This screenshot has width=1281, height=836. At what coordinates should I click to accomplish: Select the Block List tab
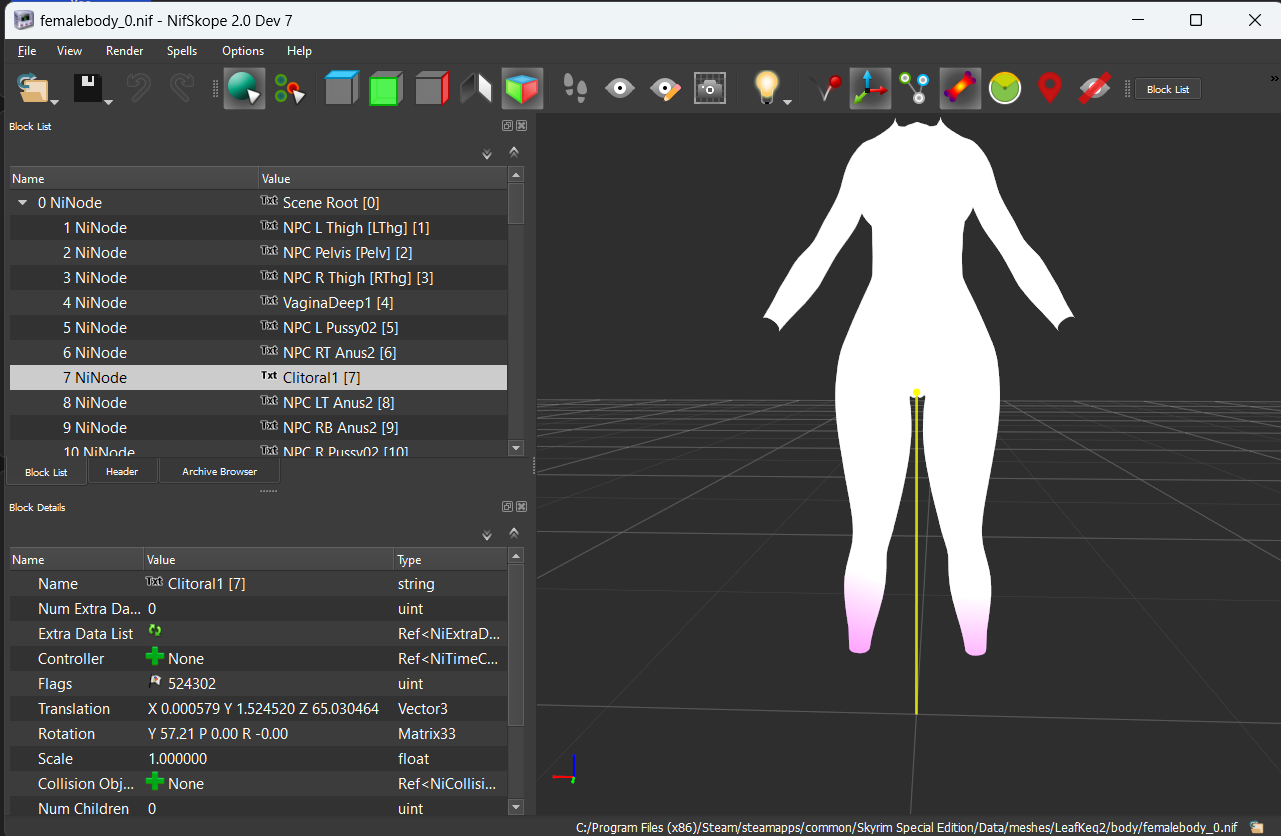(46, 471)
